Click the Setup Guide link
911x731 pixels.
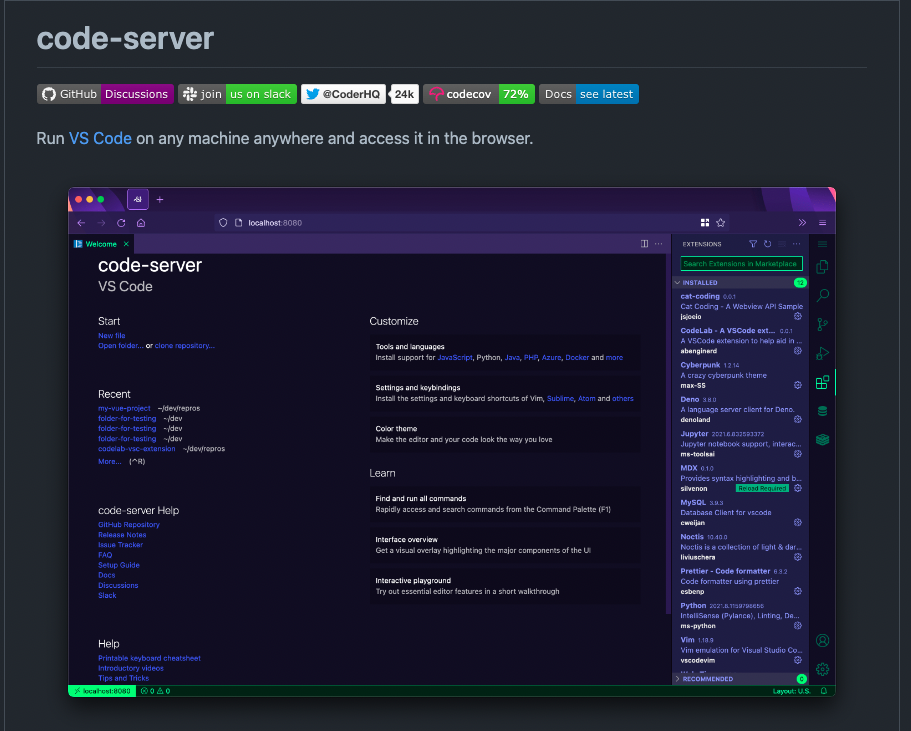pos(119,565)
